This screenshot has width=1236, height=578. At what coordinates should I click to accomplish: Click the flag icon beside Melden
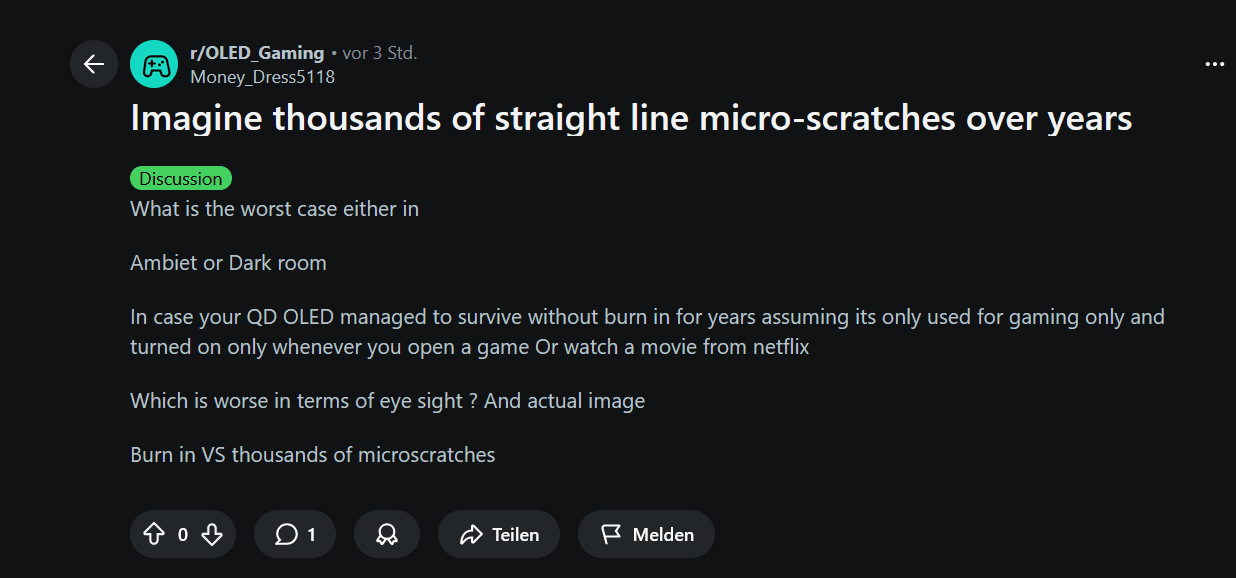pos(611,535)
